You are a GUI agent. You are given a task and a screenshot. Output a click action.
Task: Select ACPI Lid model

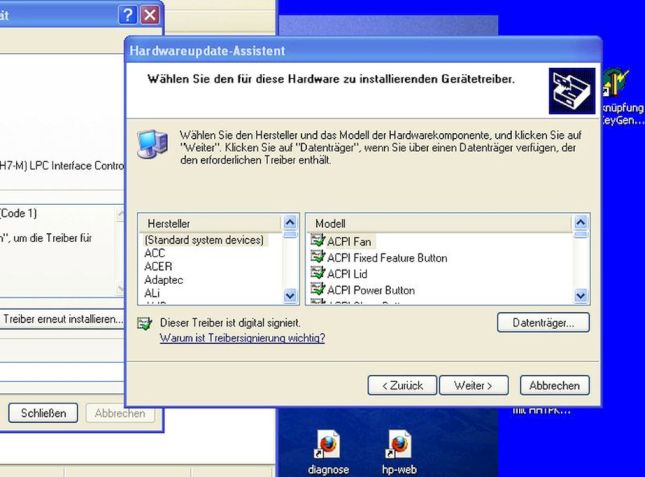coord(347,274)
